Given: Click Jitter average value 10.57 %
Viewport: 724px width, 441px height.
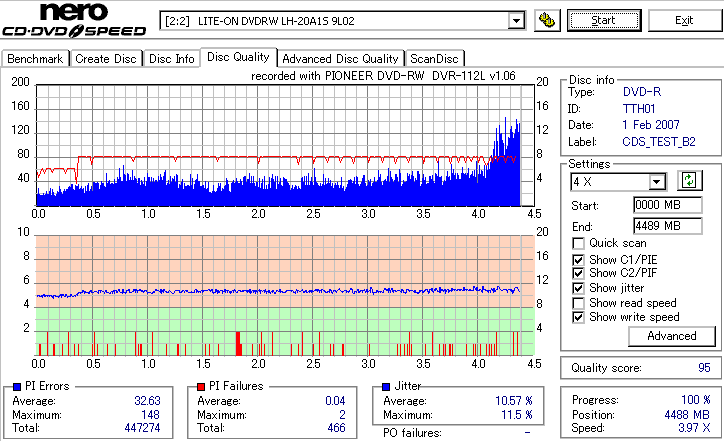Looking at the screenshot, I should pos(514,401).
